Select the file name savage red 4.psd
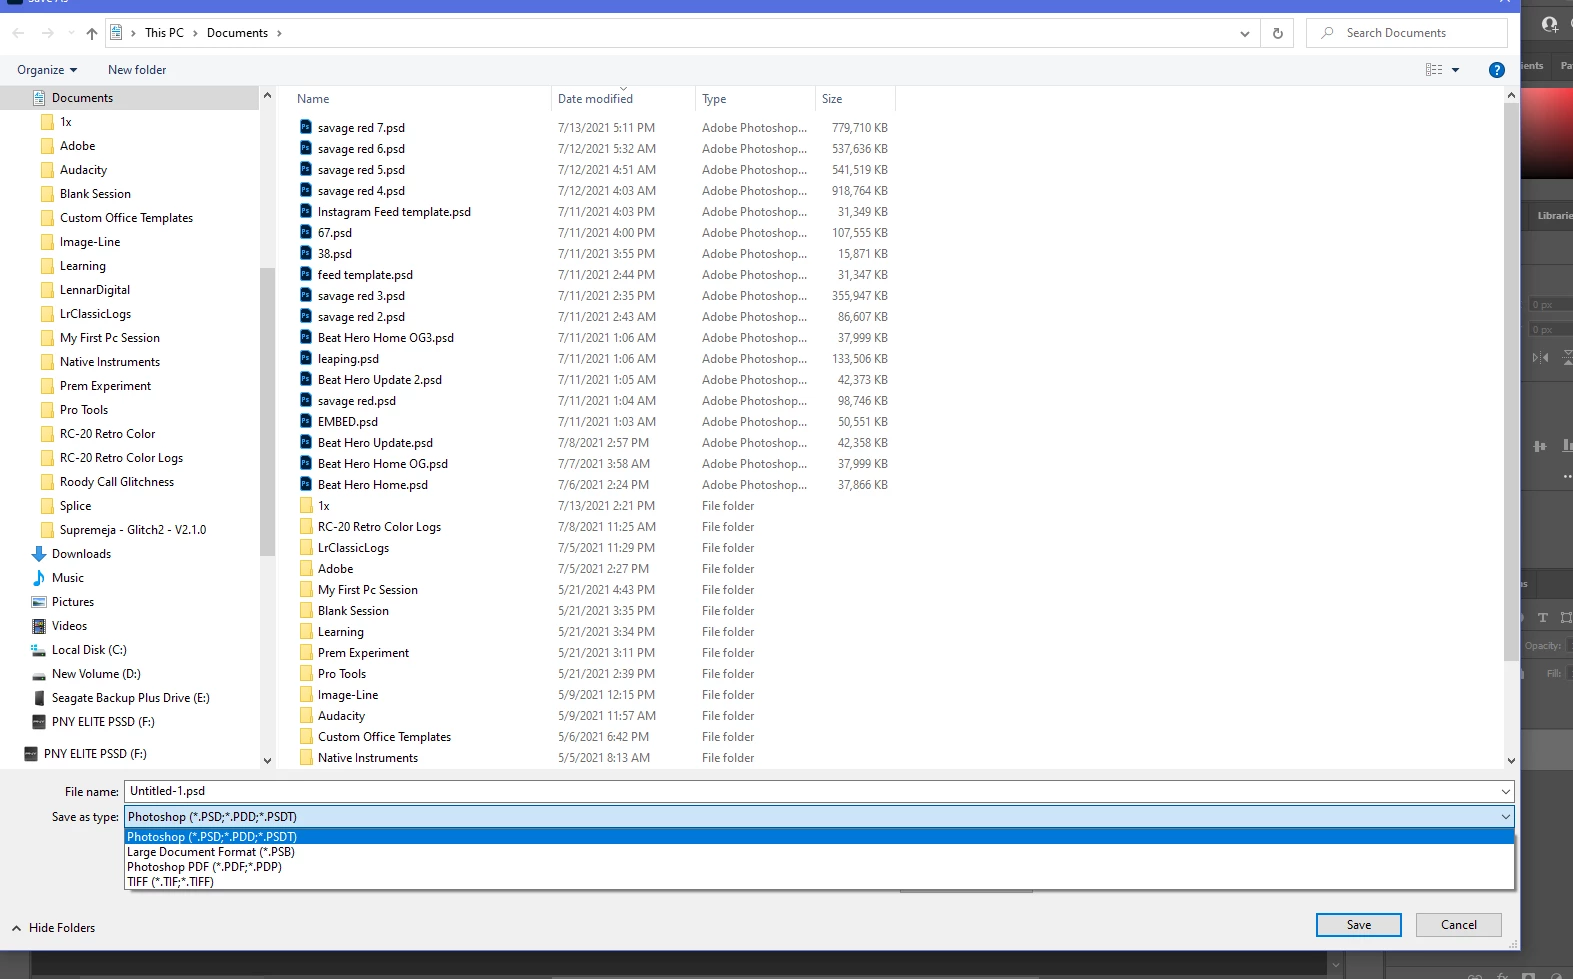 (x=361, y=191)
